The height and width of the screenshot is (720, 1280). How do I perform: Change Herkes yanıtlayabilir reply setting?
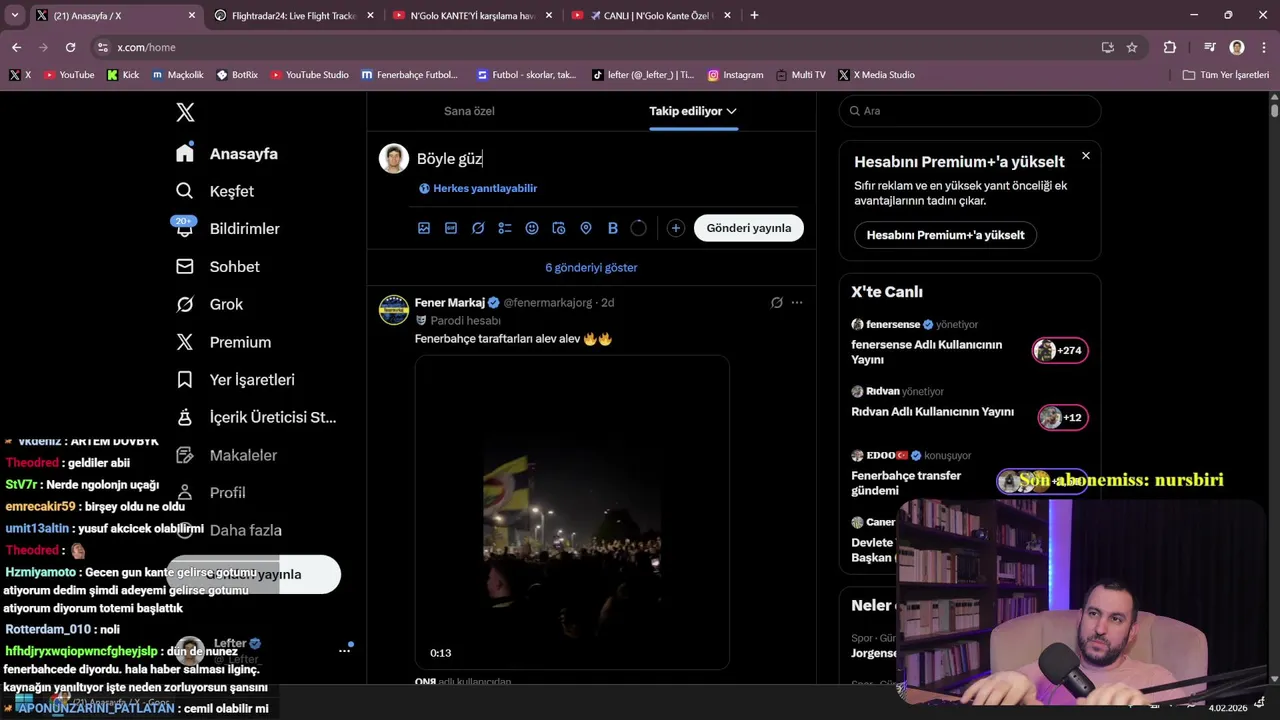click(x=478, y=188)
